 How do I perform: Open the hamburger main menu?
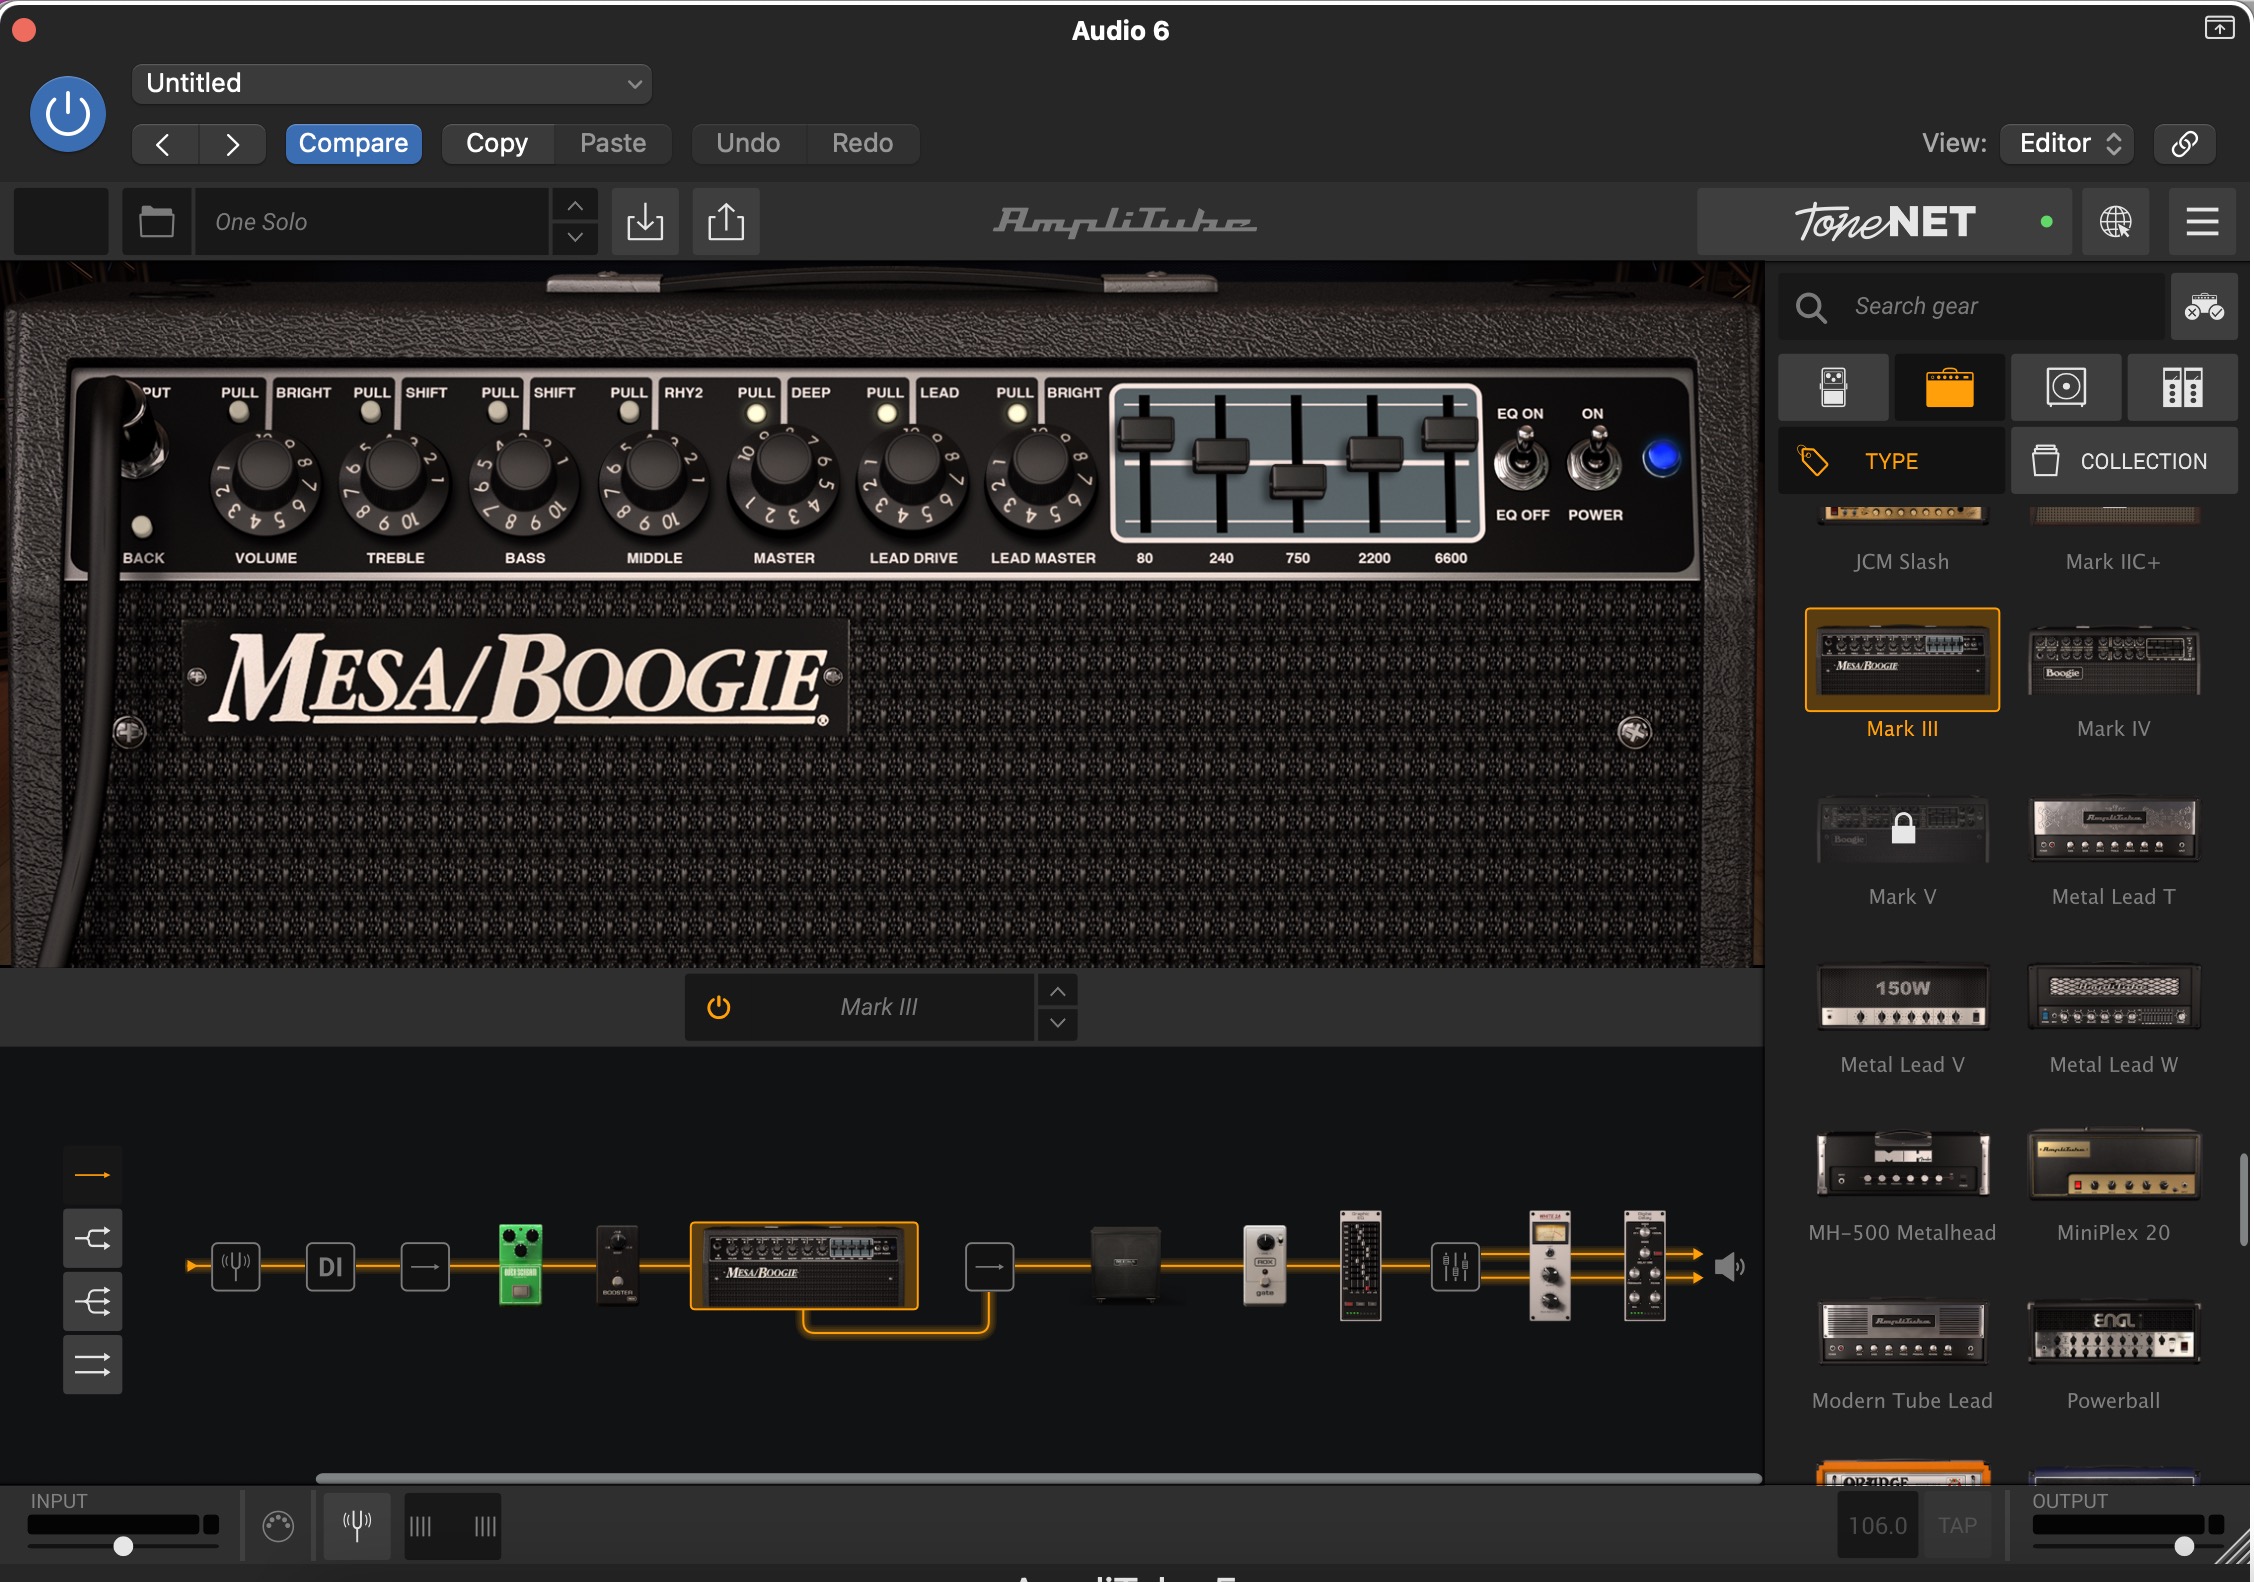pyautogui.click(x=2202, y=222)
